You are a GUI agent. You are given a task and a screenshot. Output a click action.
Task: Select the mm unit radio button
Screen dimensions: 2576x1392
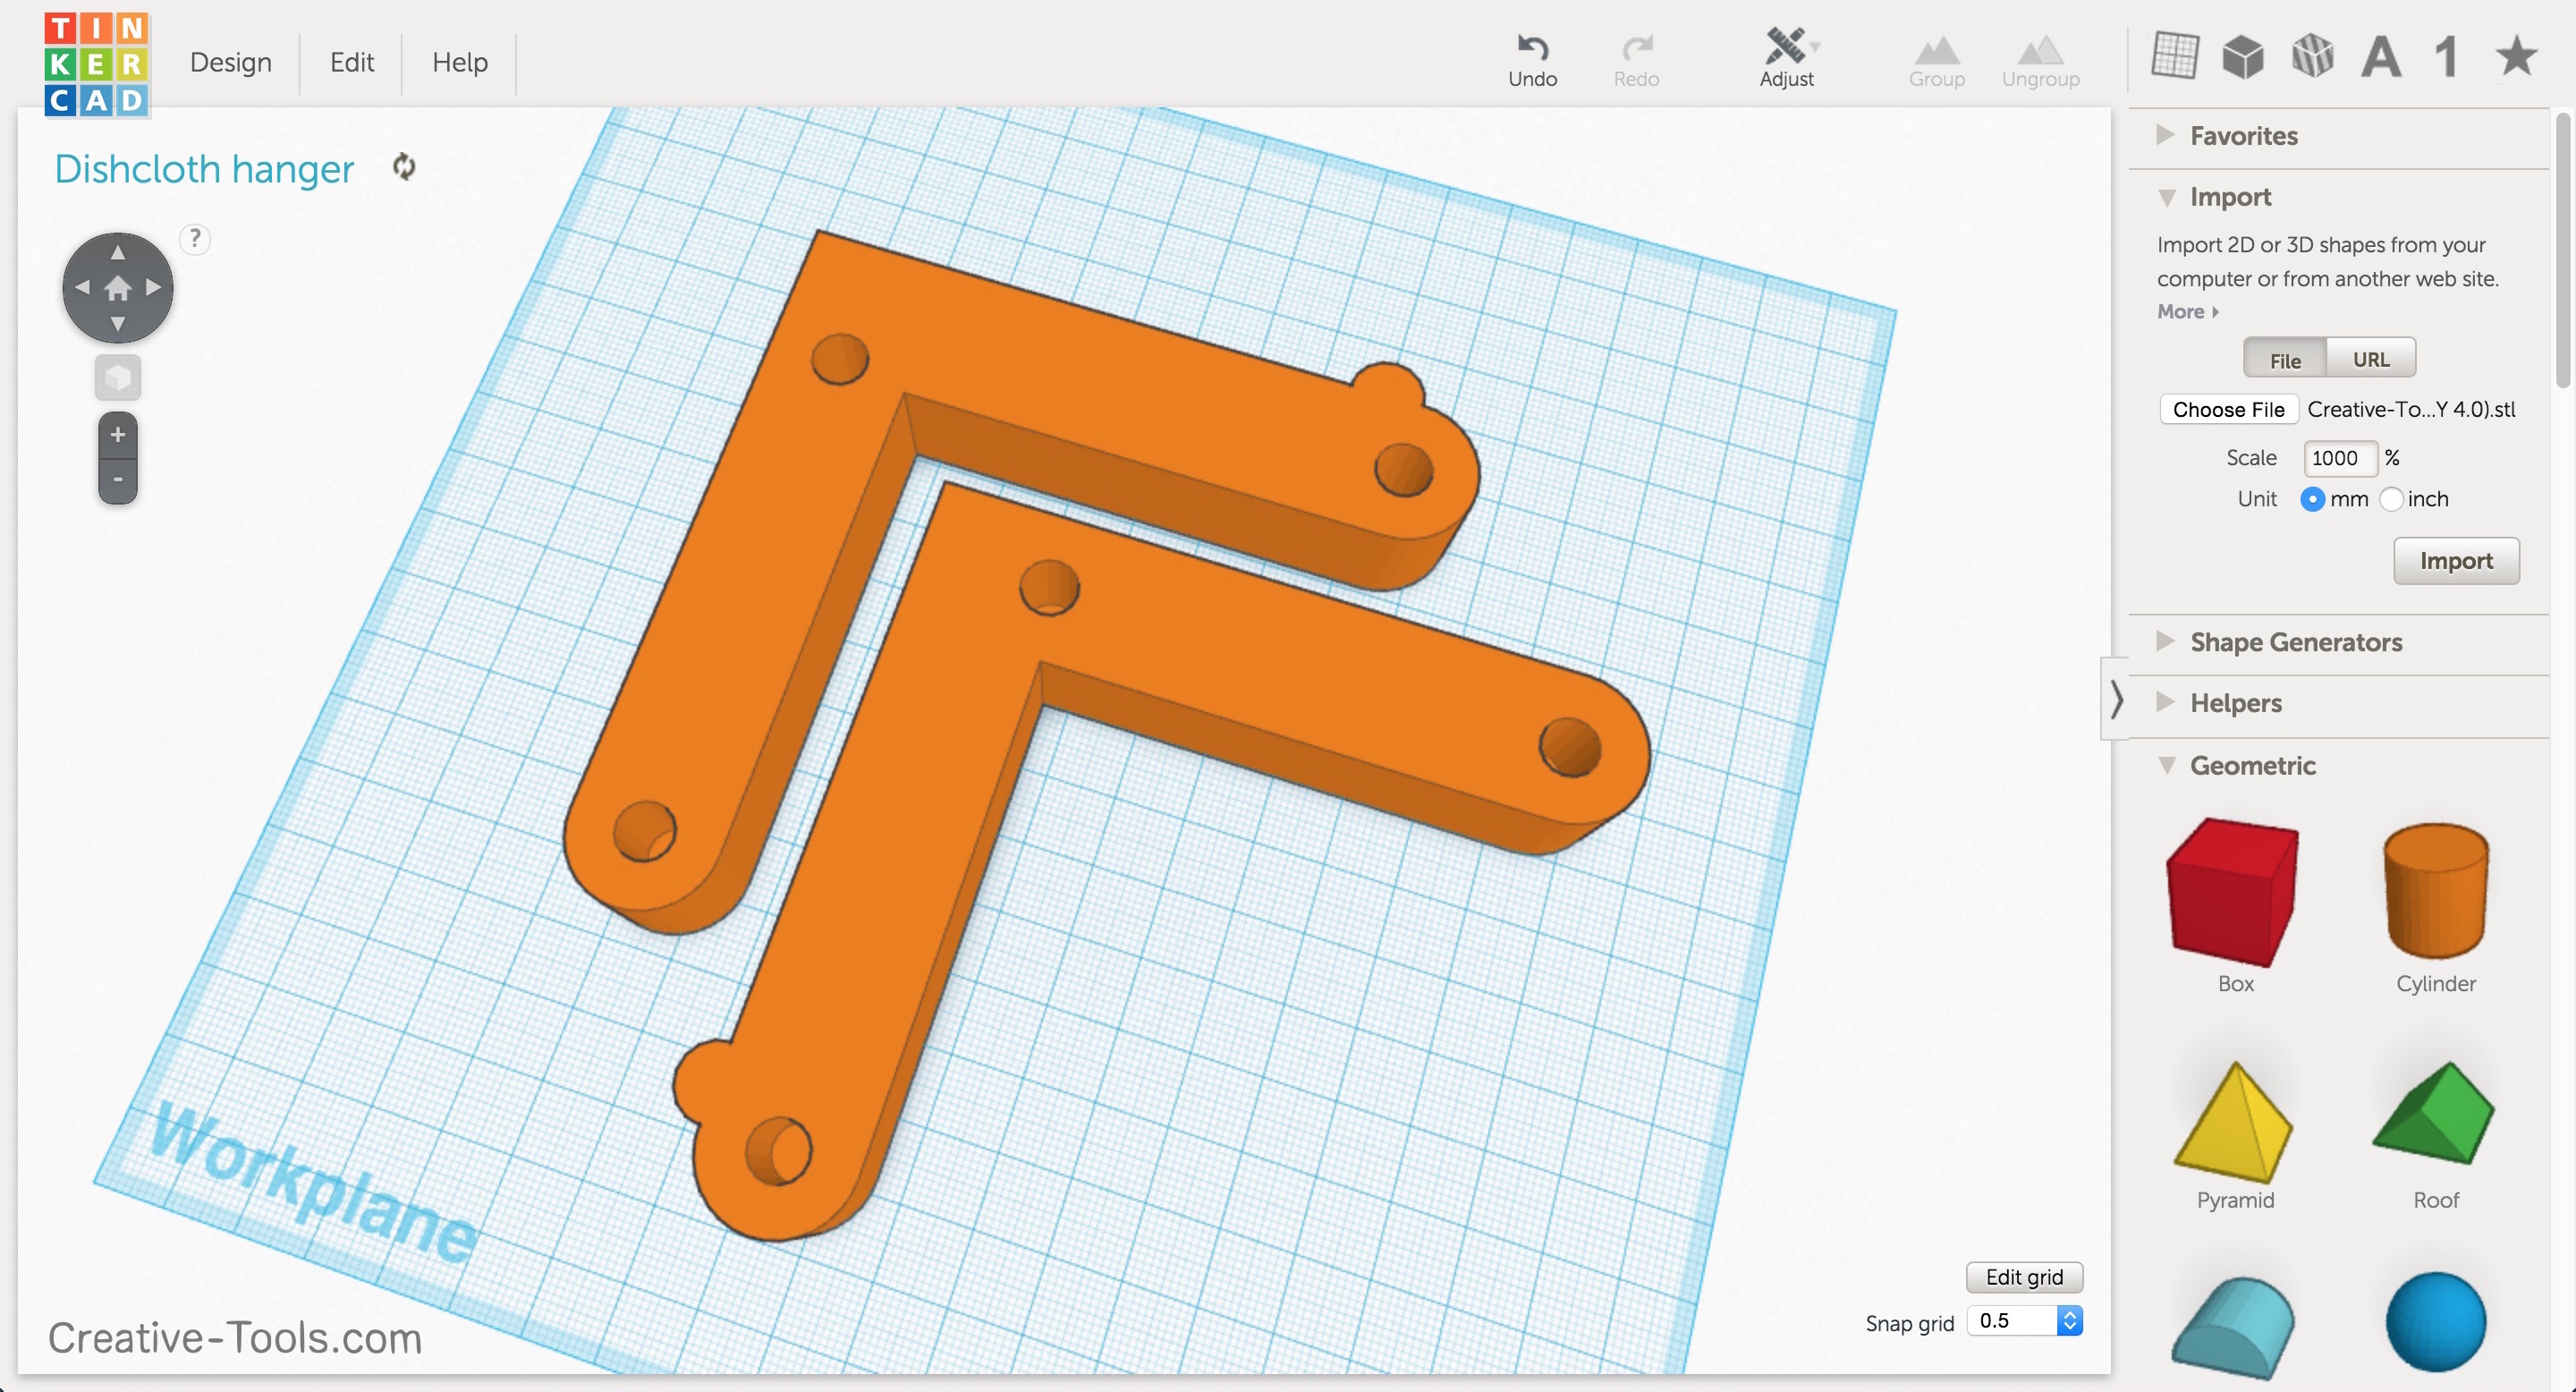pos(2313,499)
